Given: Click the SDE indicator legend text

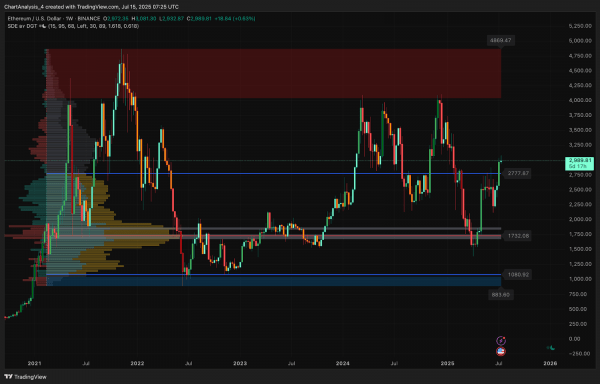Looking at the screenshot, I should pyautogui.click(x=73, y=26).
